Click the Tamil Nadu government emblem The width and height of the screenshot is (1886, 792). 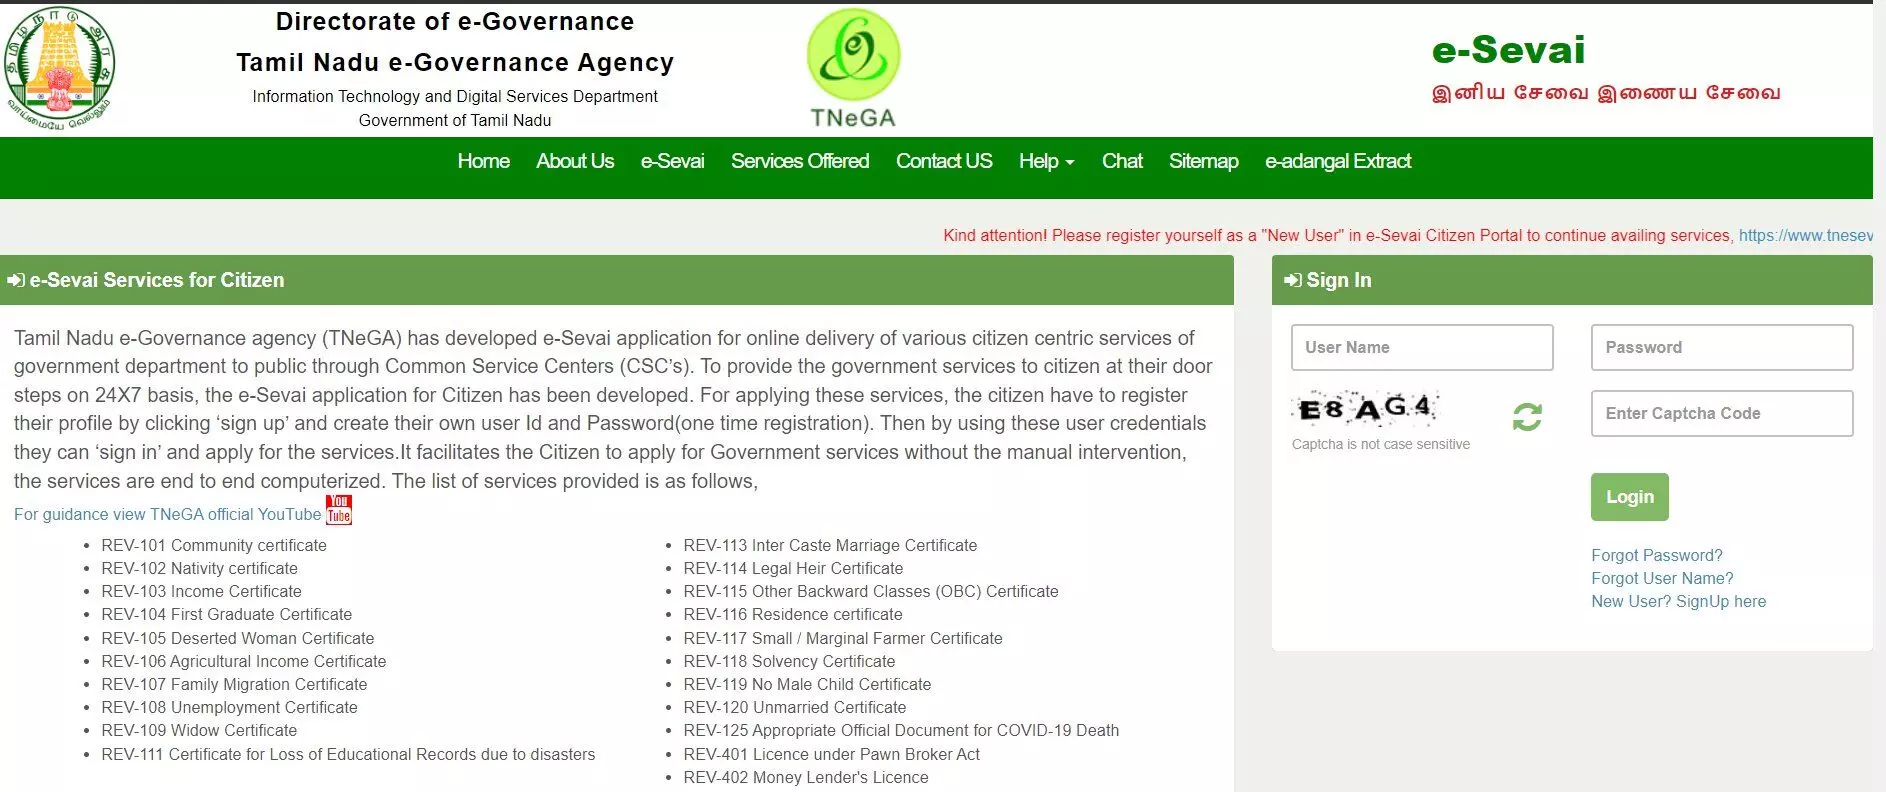click(x=59, y=69)
